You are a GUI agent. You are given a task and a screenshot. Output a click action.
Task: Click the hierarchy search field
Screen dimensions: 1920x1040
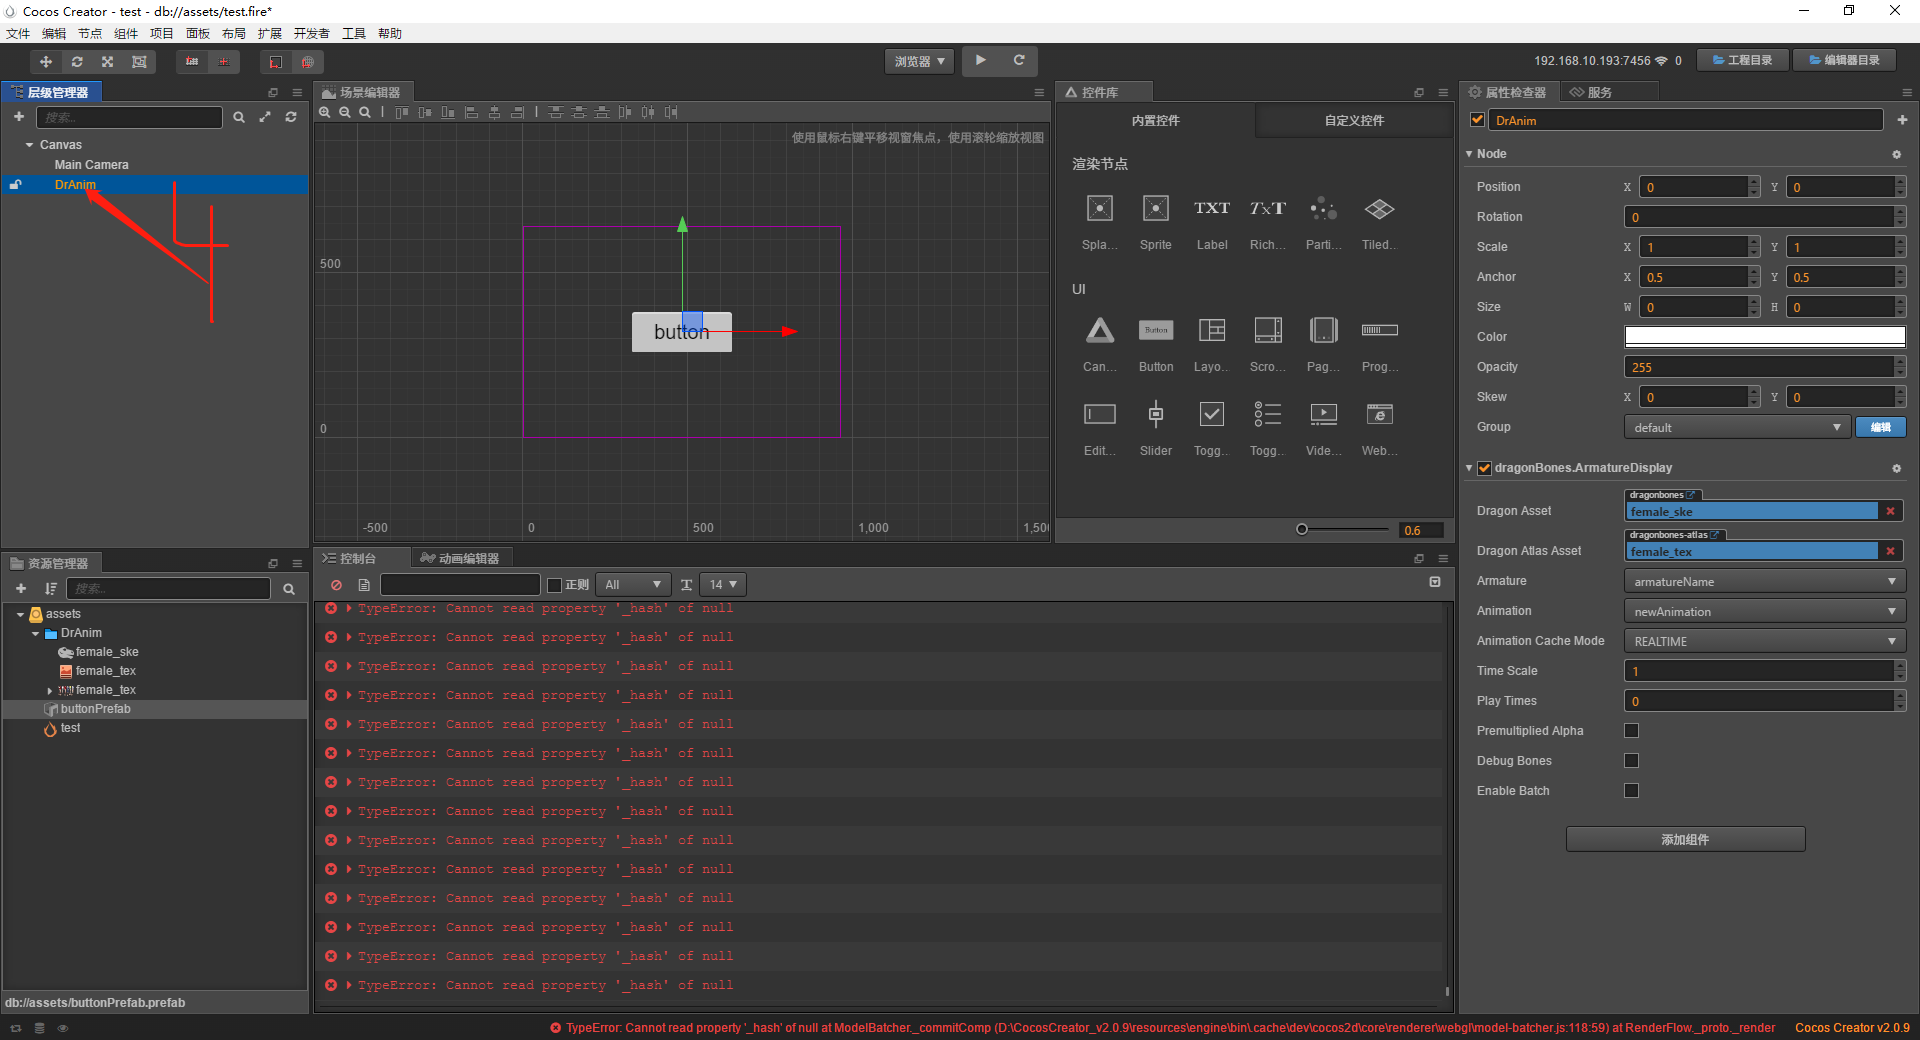[130, 117]
